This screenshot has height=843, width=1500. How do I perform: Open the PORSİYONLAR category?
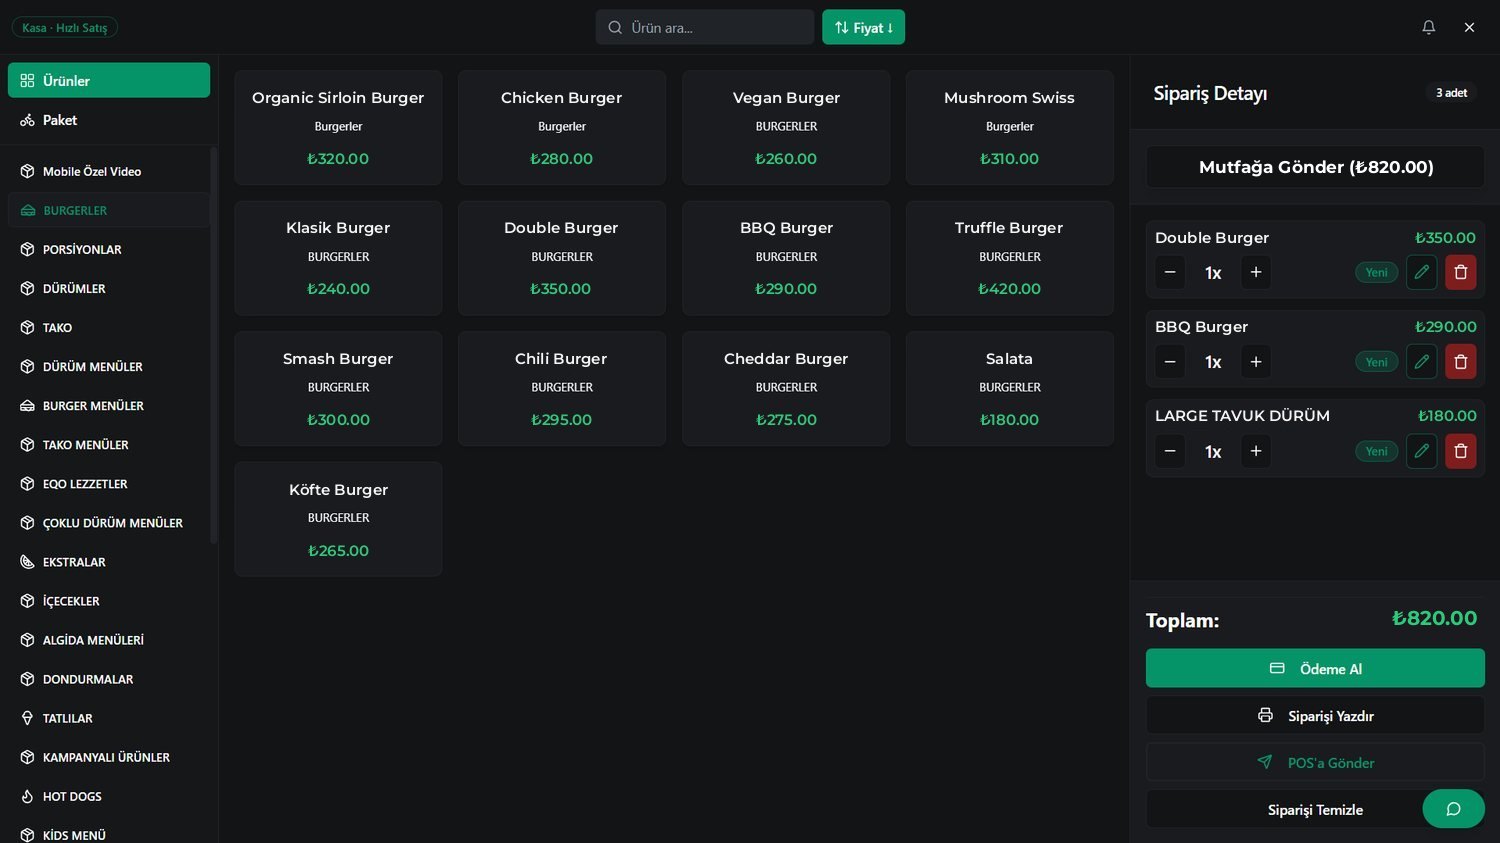(x=109, y=249)
